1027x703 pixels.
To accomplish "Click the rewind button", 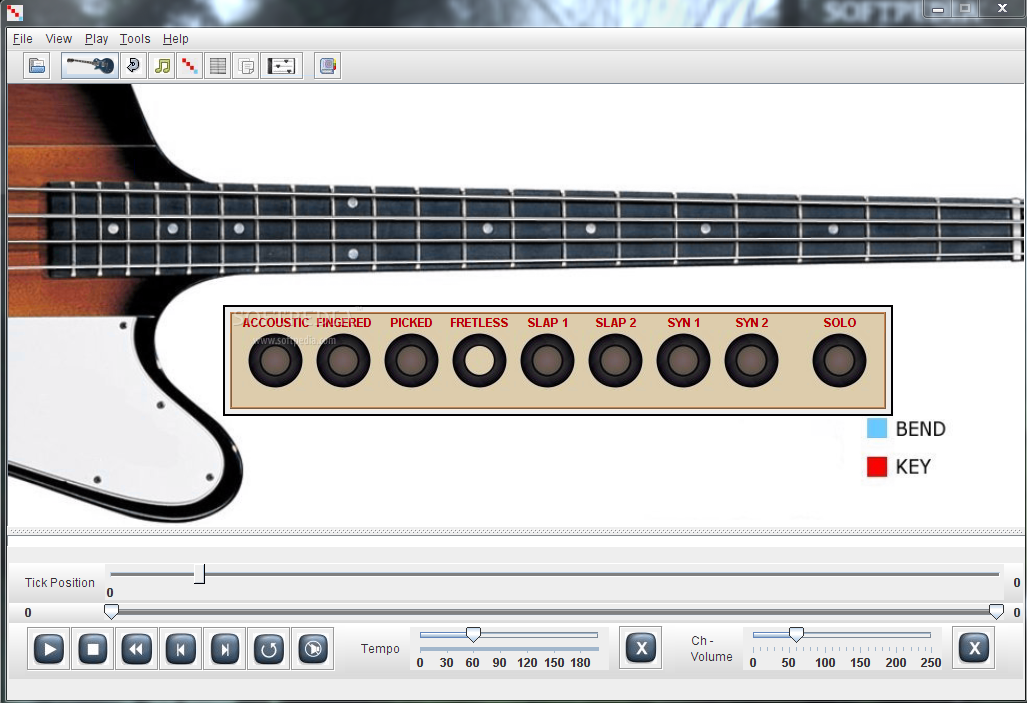I will (x=136, y=649).
